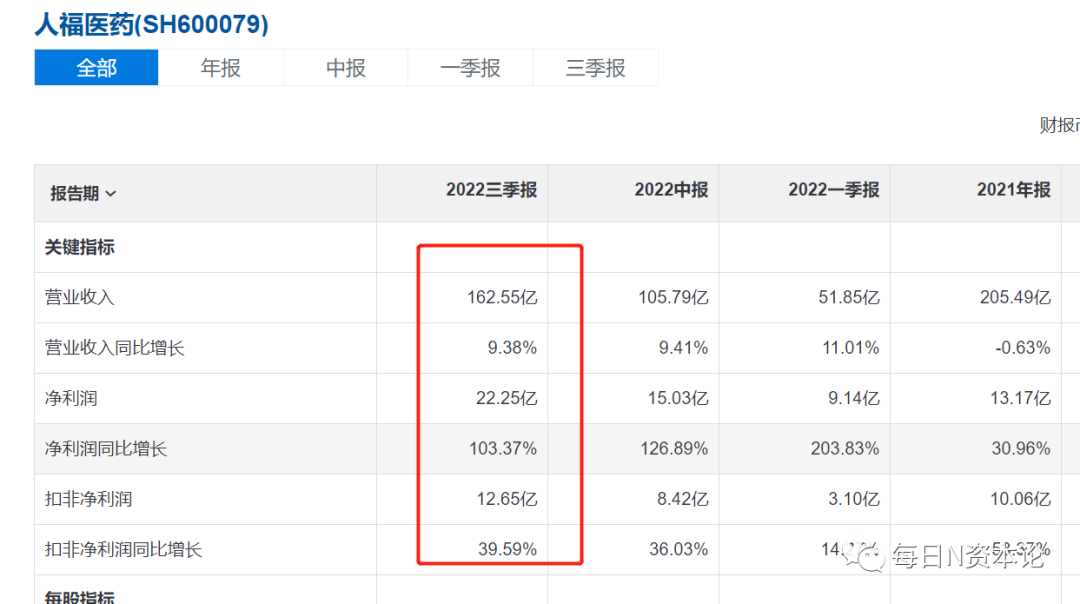View the 三季报 tab
Image resolution: width=1080 pixels, height=604 pixels.
[595, 67]
